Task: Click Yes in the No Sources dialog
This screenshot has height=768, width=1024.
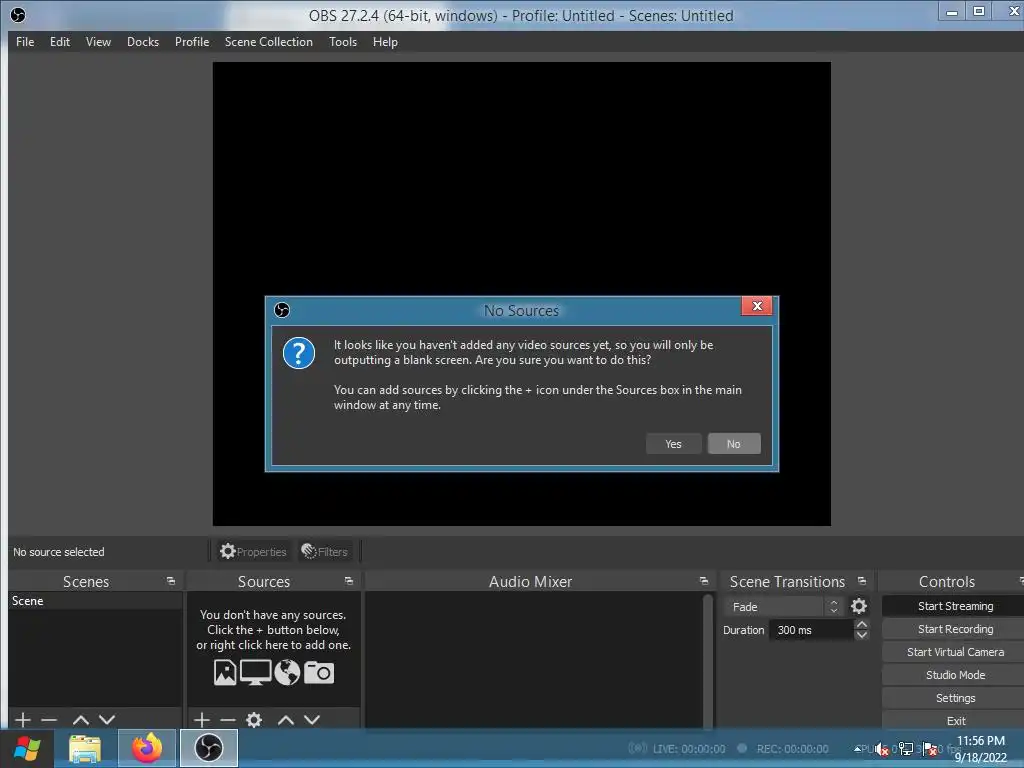Action: click(673, 444)
